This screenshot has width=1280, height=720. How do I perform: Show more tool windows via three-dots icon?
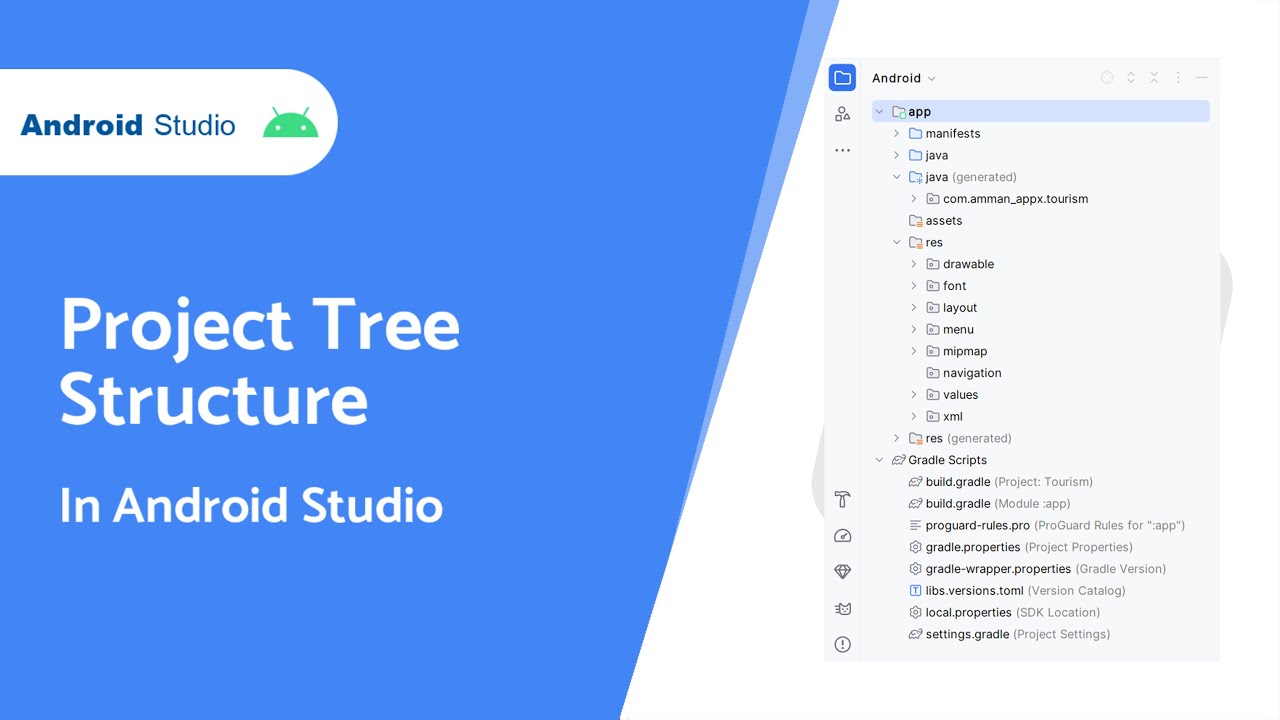pyautogui.click(x=842, y=150)
